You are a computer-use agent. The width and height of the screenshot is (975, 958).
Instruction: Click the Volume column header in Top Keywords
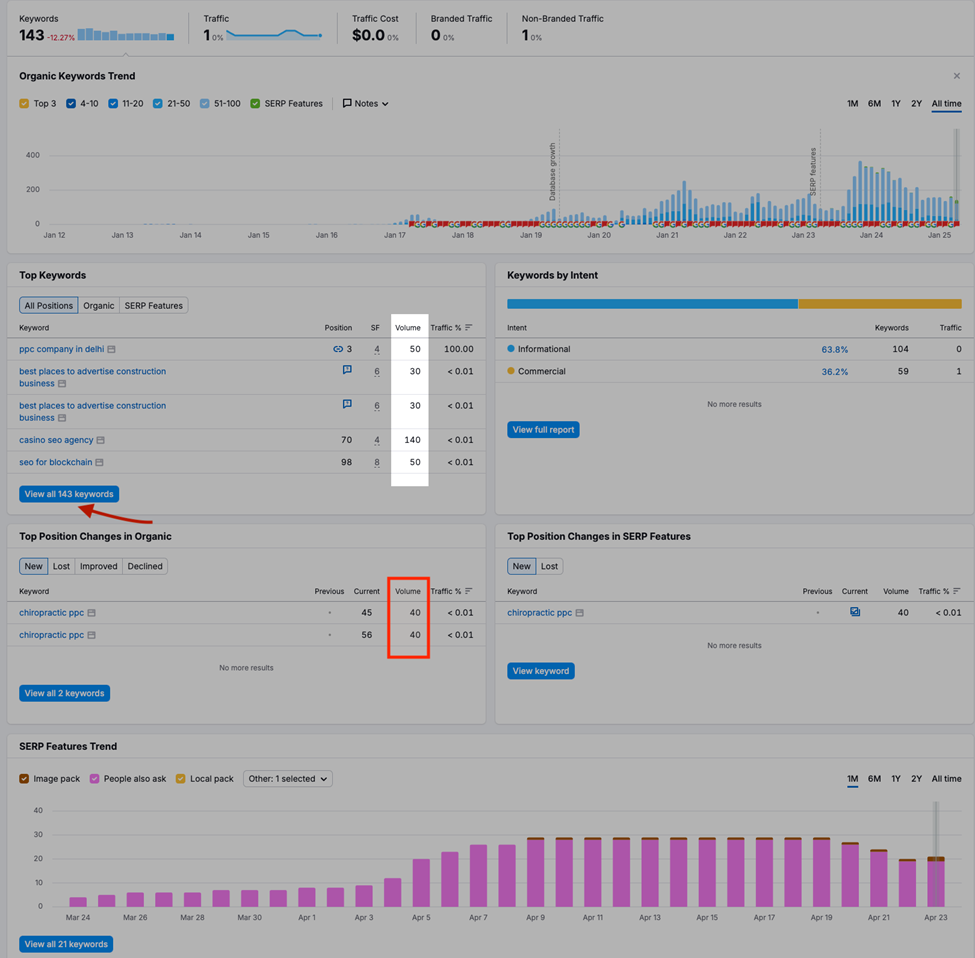point(408,328)
